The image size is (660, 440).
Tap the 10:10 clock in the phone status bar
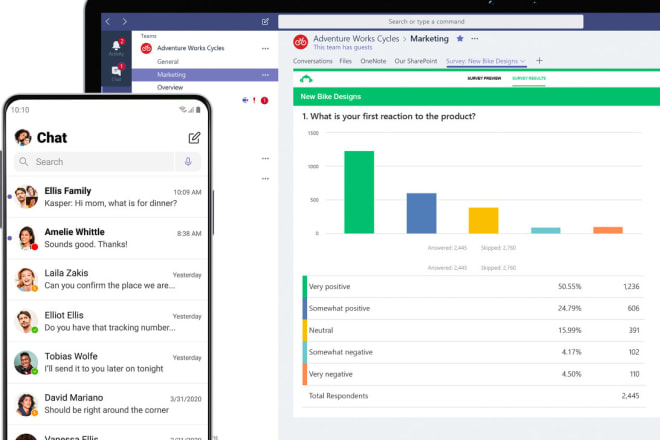click(20, 110)
